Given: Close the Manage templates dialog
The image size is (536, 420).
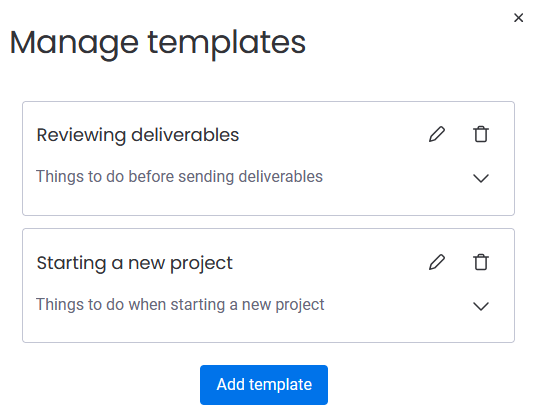Looking at the screenshot, I should click(518, 18).
